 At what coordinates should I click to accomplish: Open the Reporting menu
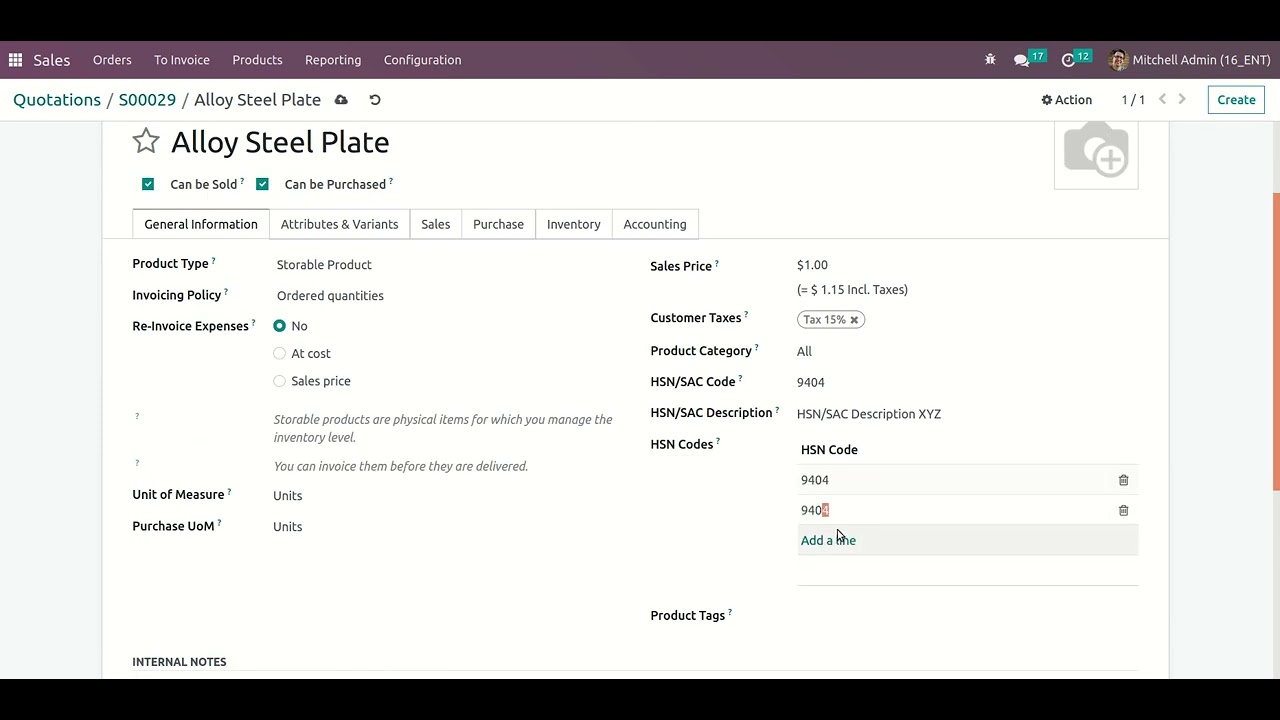[x=333, y=60]
